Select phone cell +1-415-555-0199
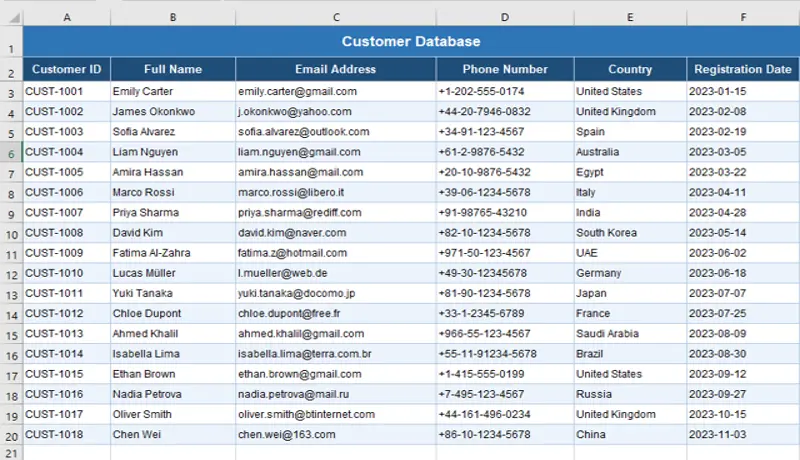The image size is (800, 460). [x=505, y=374]
